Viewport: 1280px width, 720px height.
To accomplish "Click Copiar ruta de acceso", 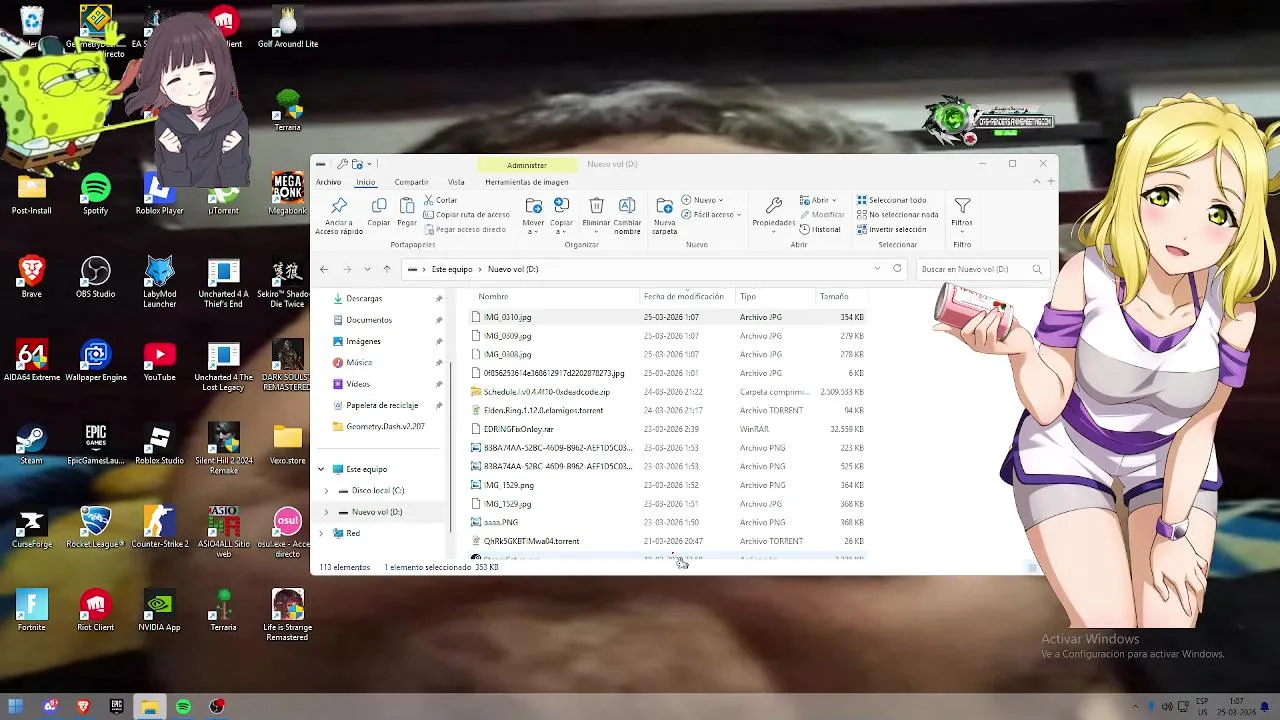I will [467, 215].
